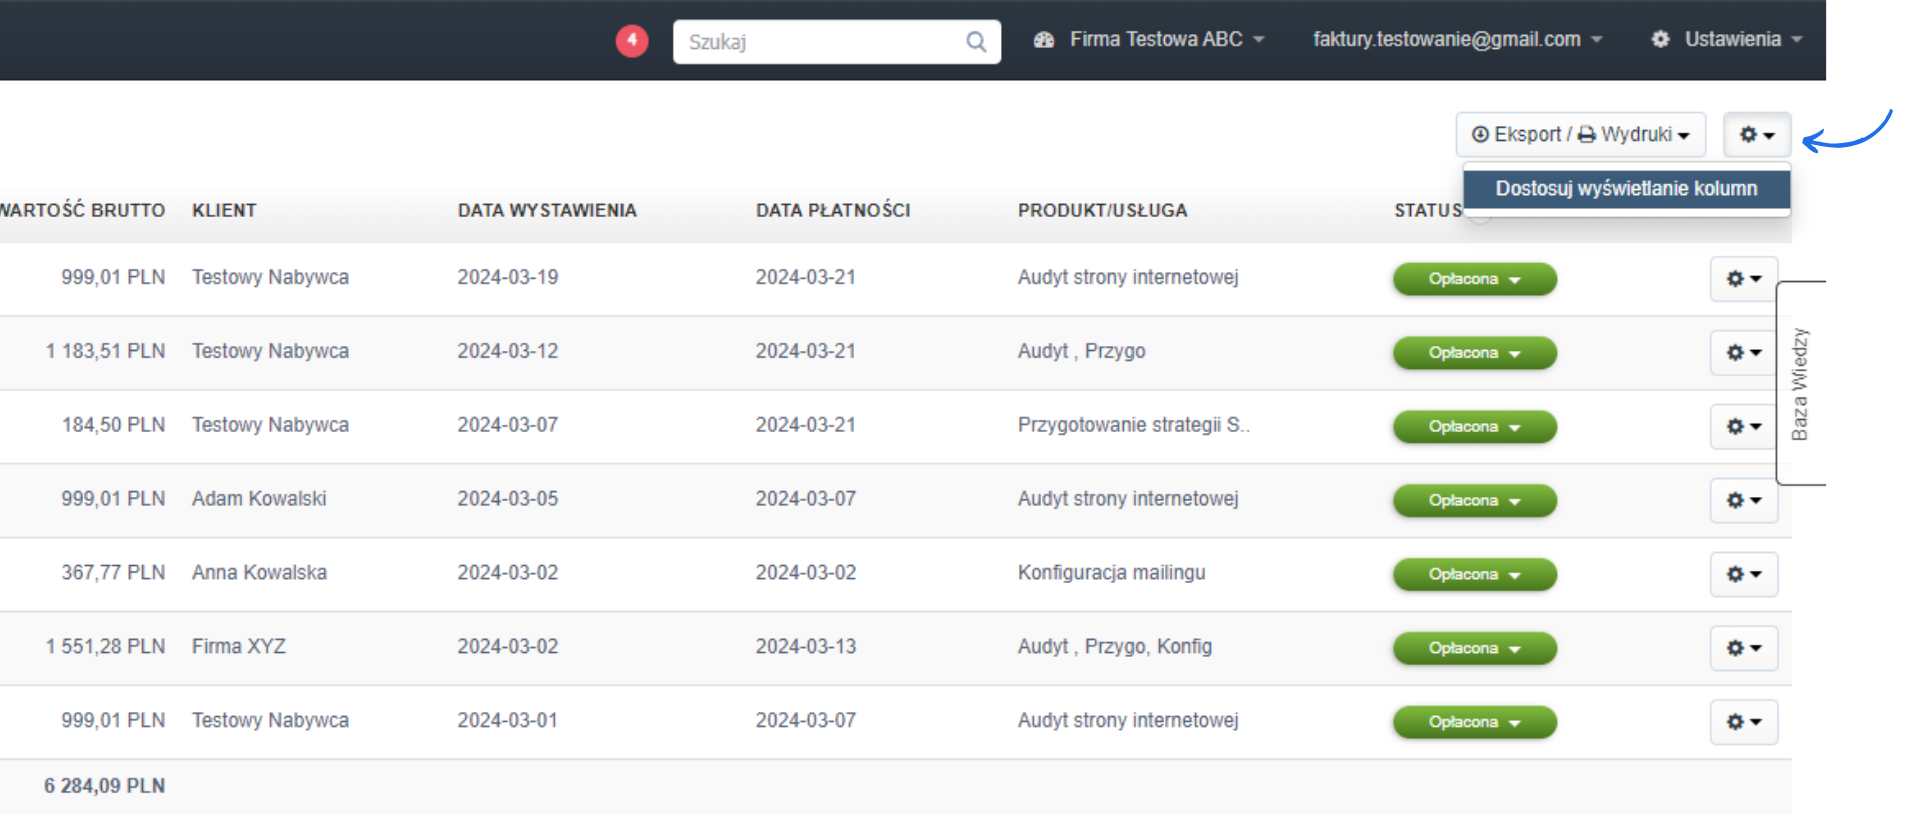
Task: Select Dostosuj wyświetlanie kolumn menu option
Action: coord(1626,189)
